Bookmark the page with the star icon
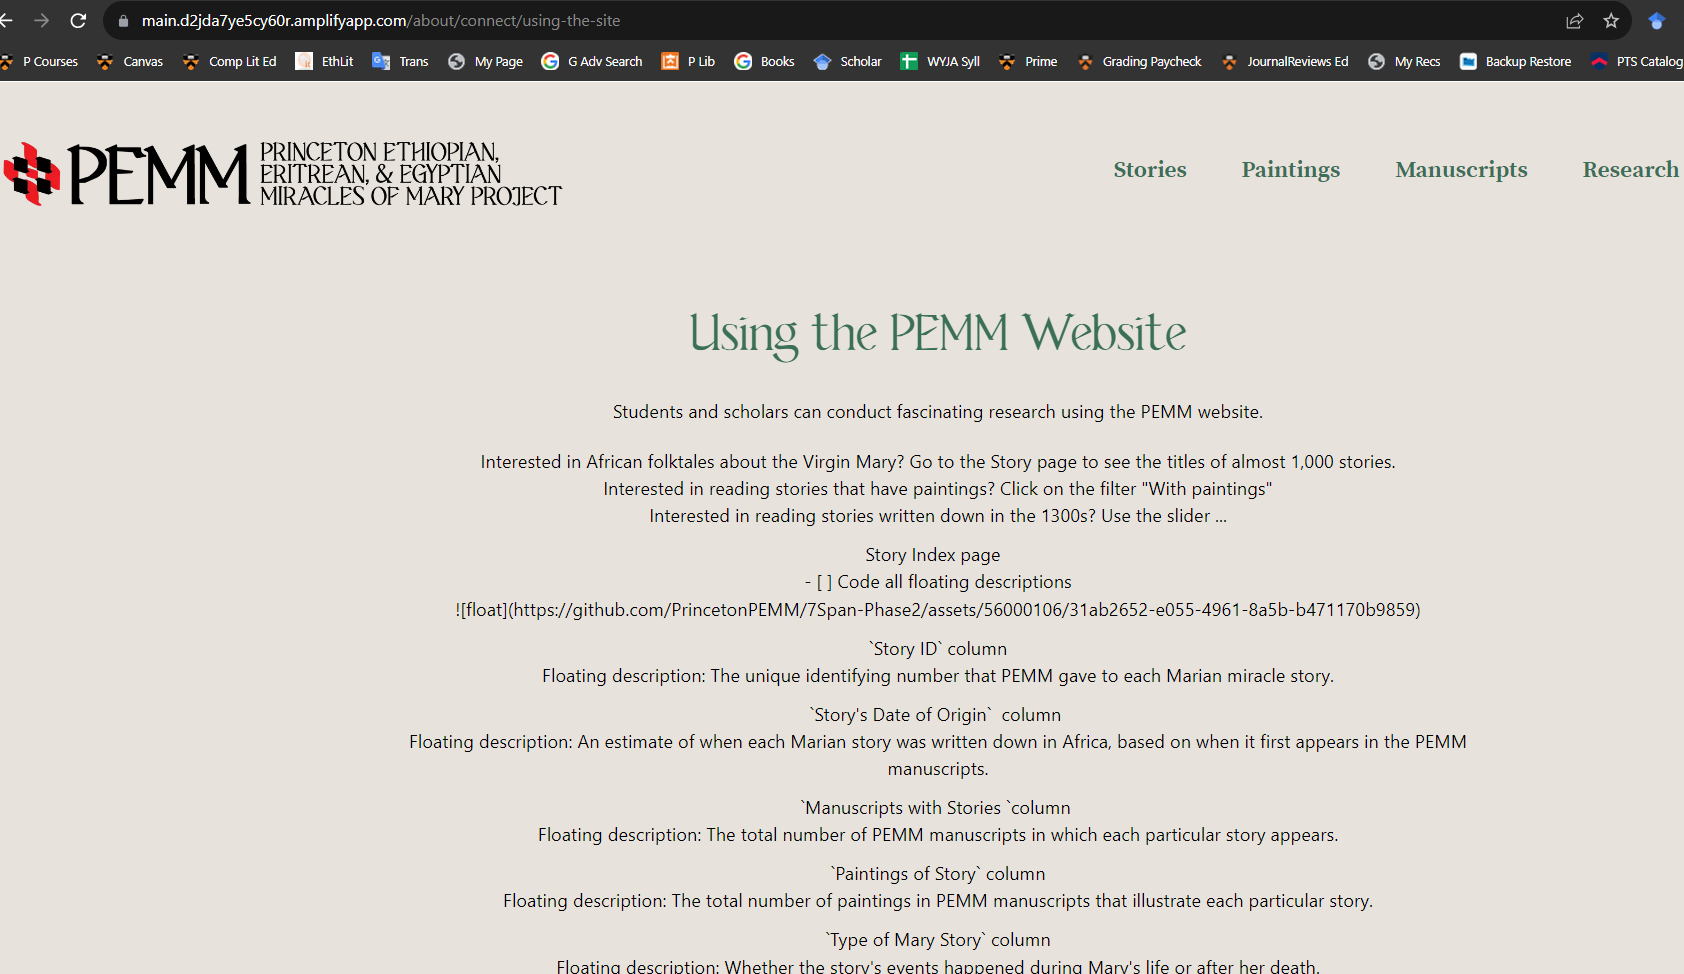This screenshot has width=1684, height=974. 1611,20
